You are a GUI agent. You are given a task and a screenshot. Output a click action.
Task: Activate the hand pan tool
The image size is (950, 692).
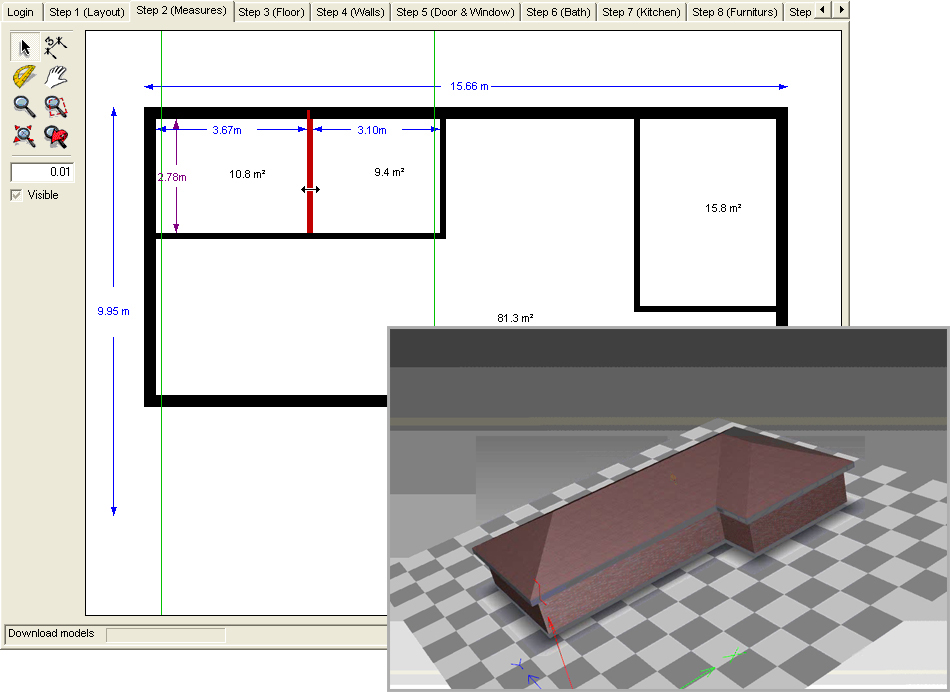coord(56,77)
